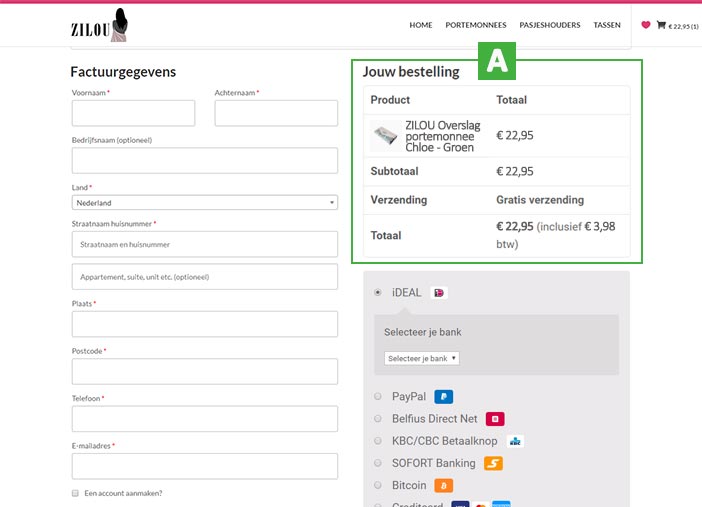Viewport: 702px width, 507px height.
Task: Click the orange Bitcoin logo
Action: [x=444, y=485]
